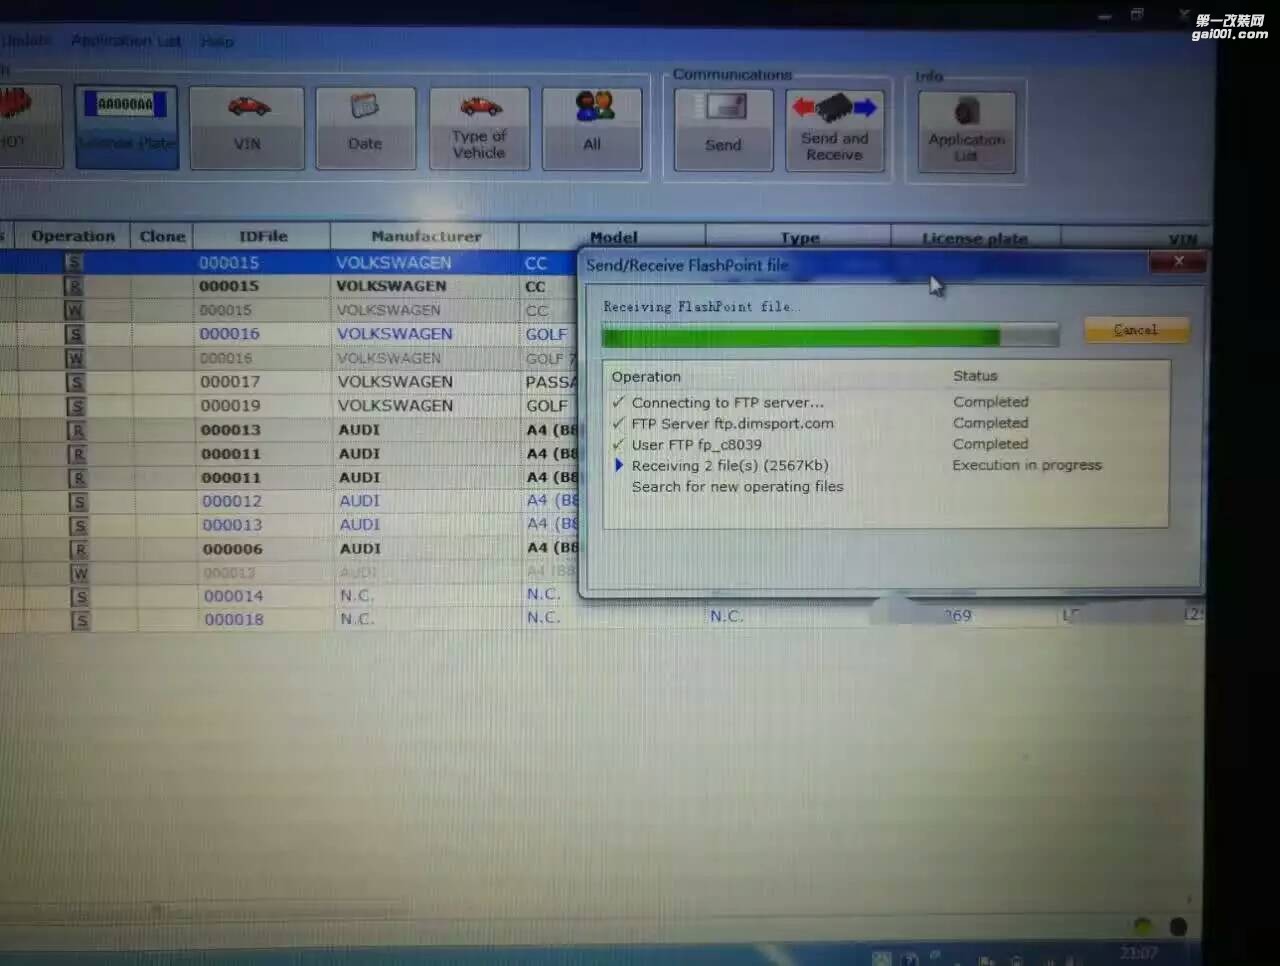Close the Send/Receive FlashPoint file dialog
The image size is (1280, 966).
tap(1178, 262)
